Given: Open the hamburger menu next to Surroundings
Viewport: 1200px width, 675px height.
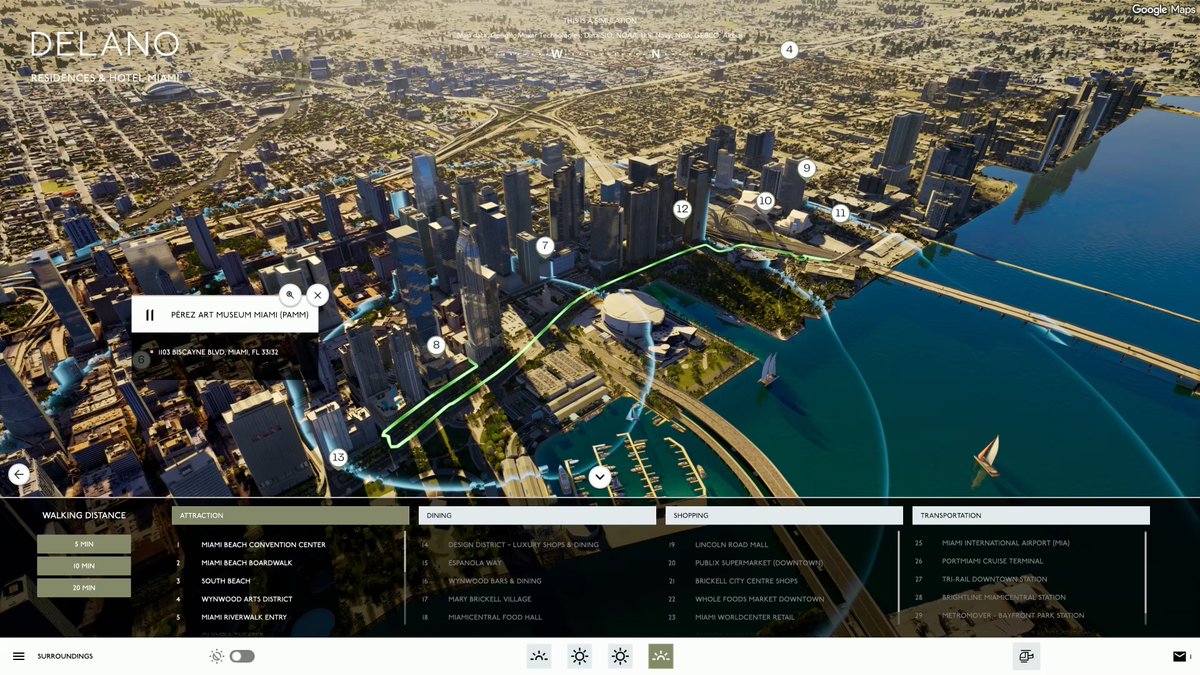Looking at the screenshot, I should (18, 656).
